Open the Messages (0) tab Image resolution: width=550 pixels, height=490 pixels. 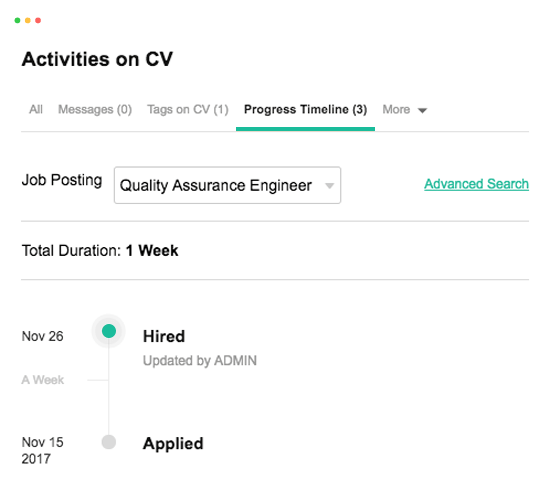(x=95, y=110)
